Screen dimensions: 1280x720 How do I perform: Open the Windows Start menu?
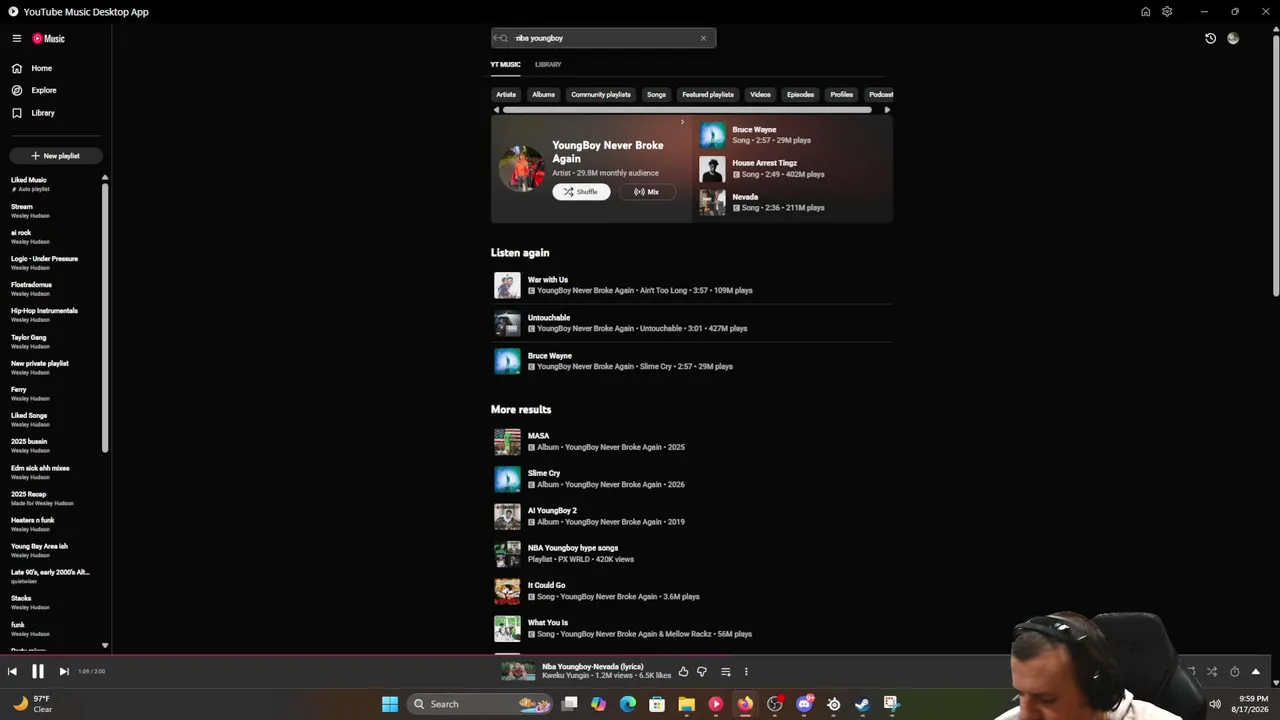[x=390, y=704]
